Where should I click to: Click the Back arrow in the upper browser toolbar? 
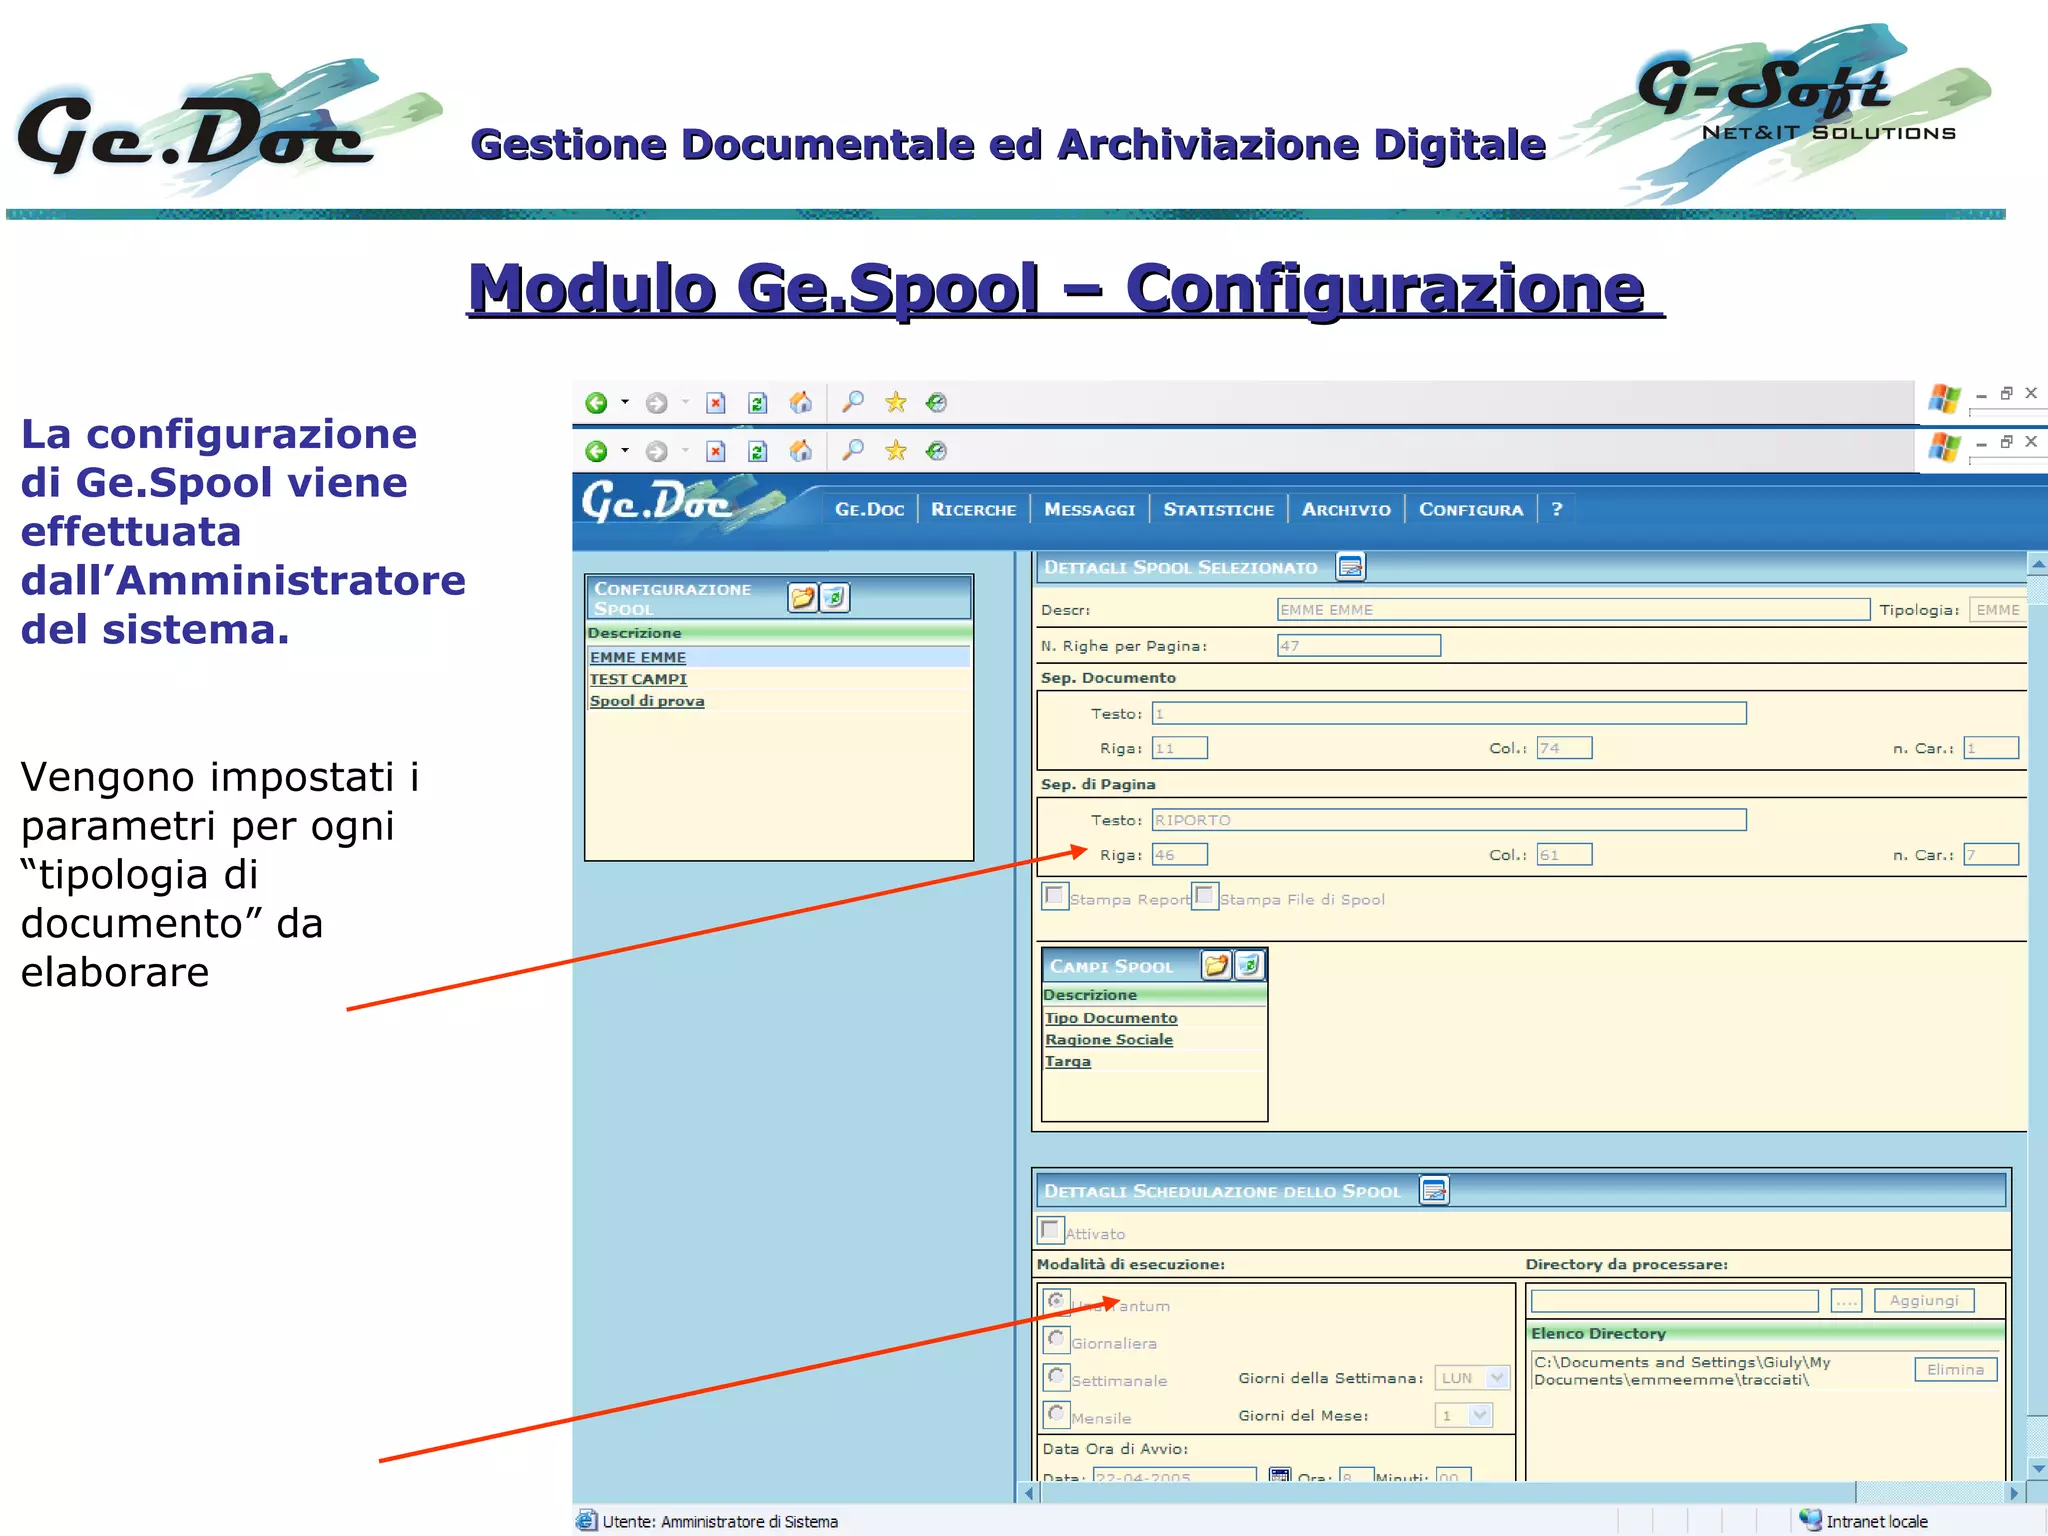click(x=596, y=403)
